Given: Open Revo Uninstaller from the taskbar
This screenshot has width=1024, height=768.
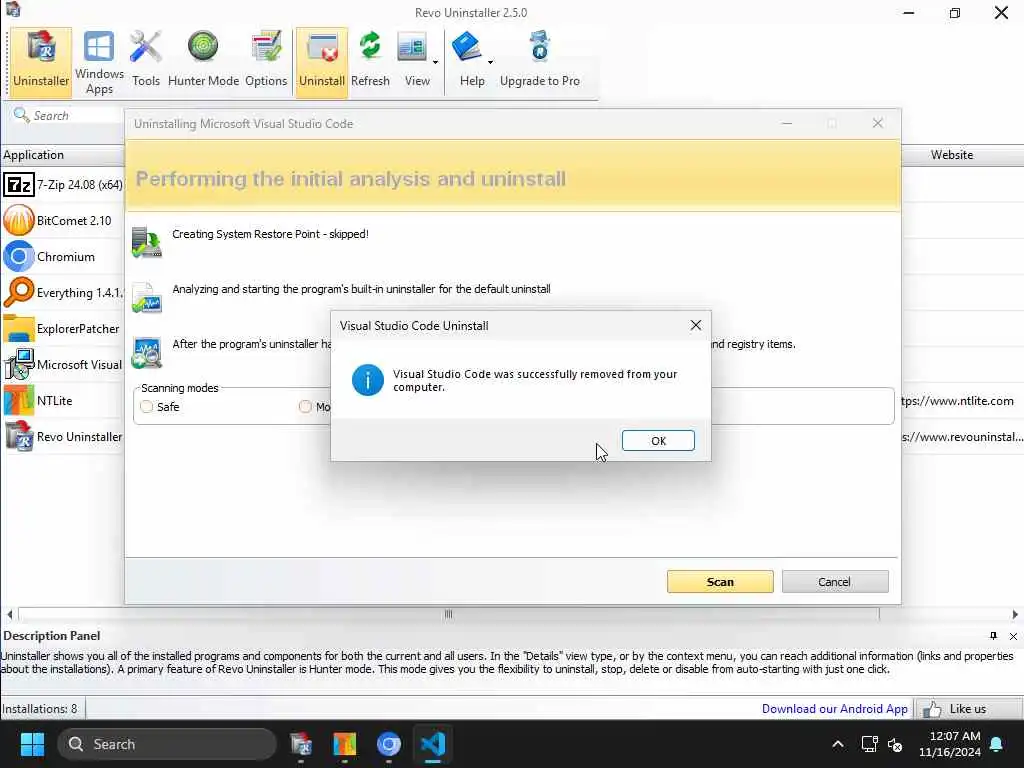Looking at the screenshot, I should click(x=301, y=744).
